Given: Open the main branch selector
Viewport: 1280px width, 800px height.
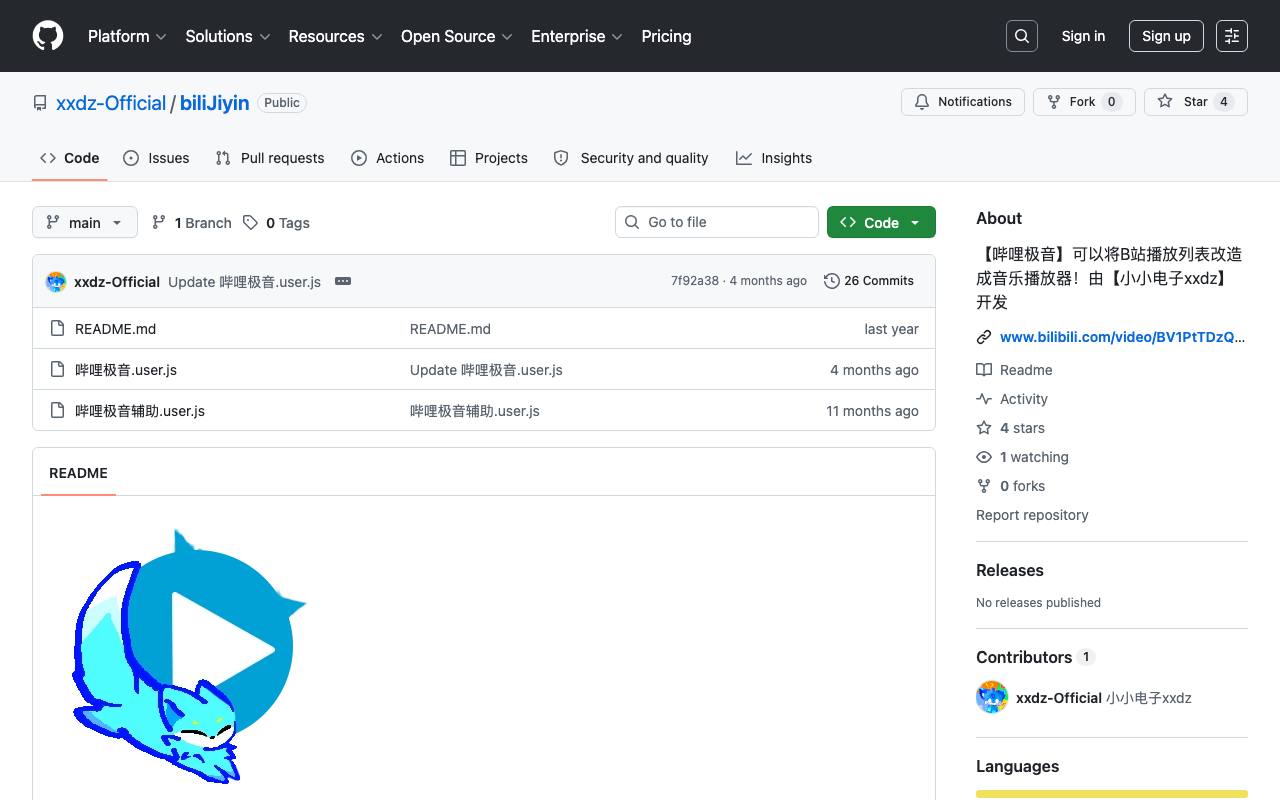Looking at the screenshot, I should point(84,222).
